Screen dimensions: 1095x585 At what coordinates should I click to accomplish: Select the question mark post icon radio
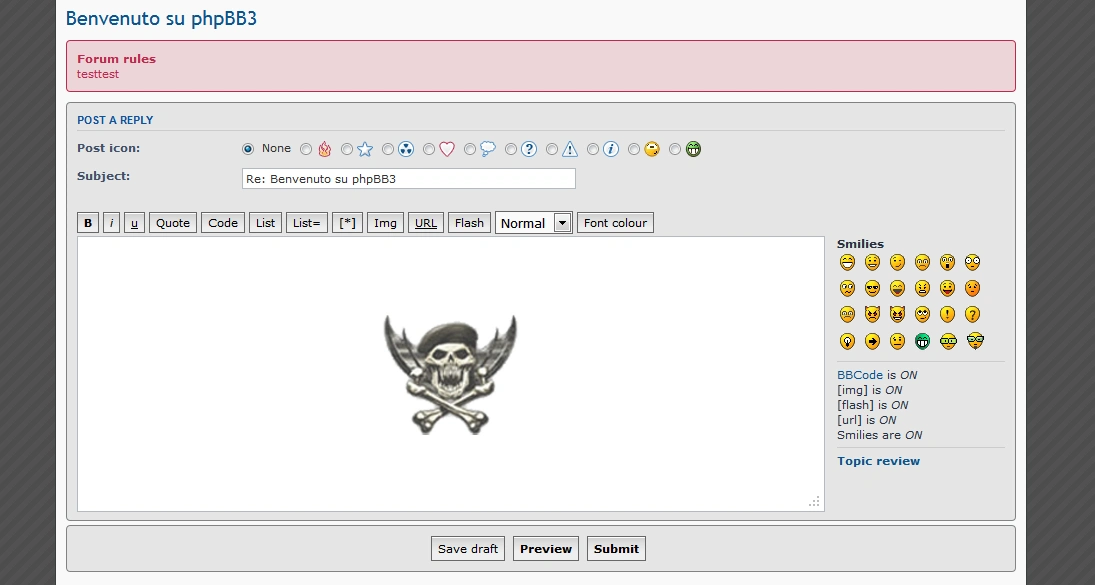click(x=510, y=149)
